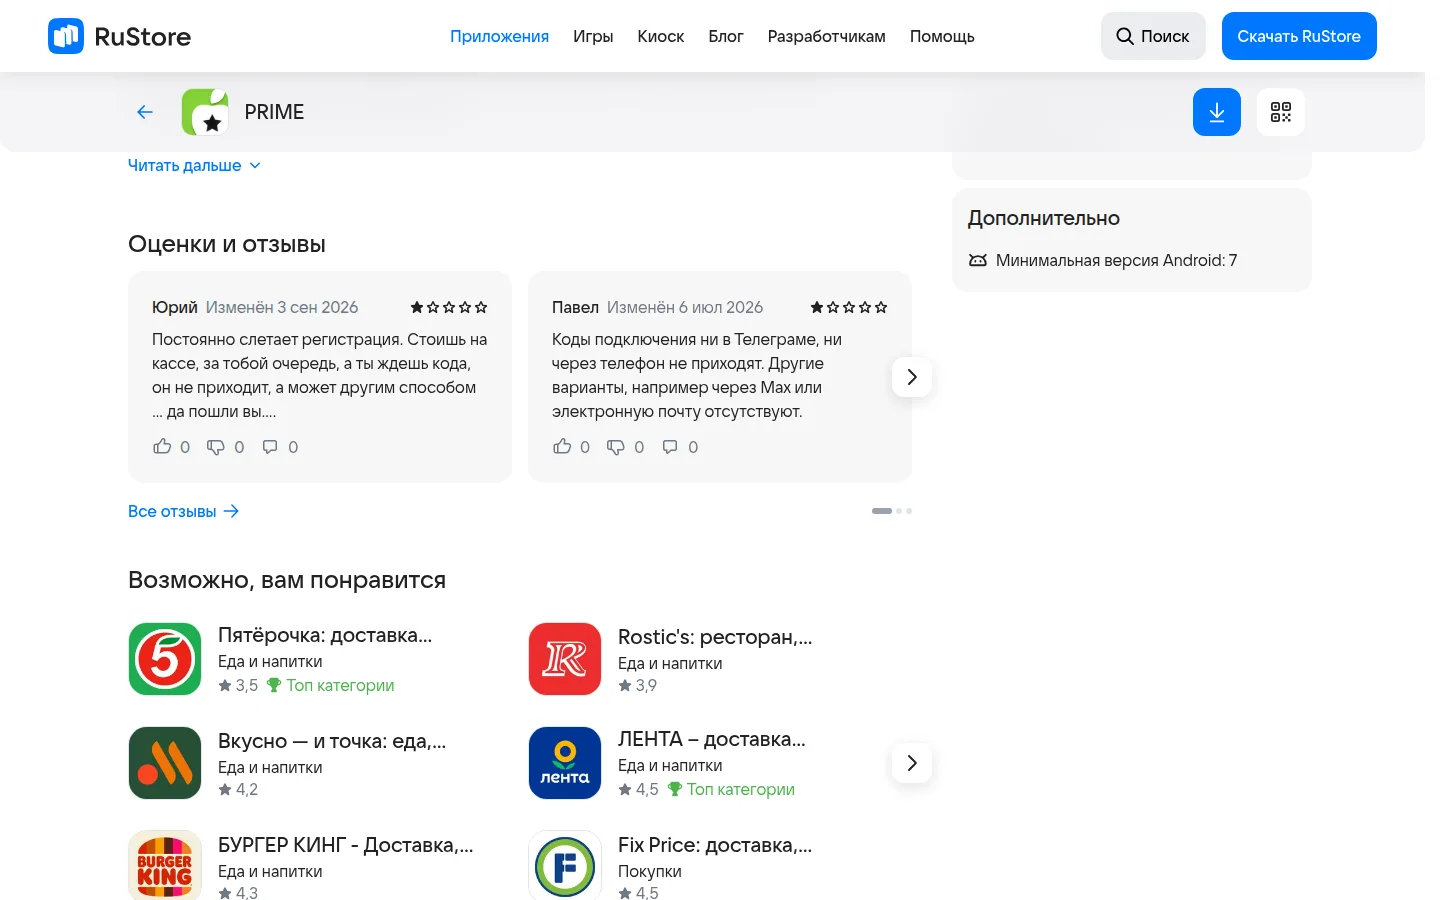Click the 4,2 rating under Вкусно — и точка
Screen dimensions: 1440x900
point(238,789)
